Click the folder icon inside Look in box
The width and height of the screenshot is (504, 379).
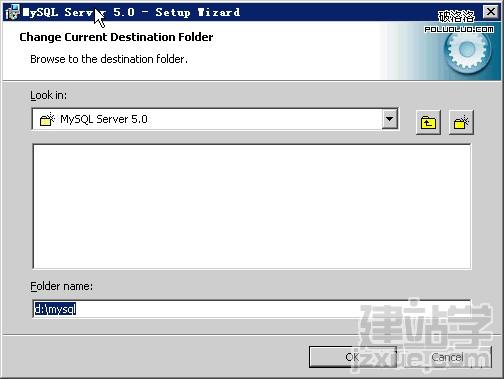[47, 119]
